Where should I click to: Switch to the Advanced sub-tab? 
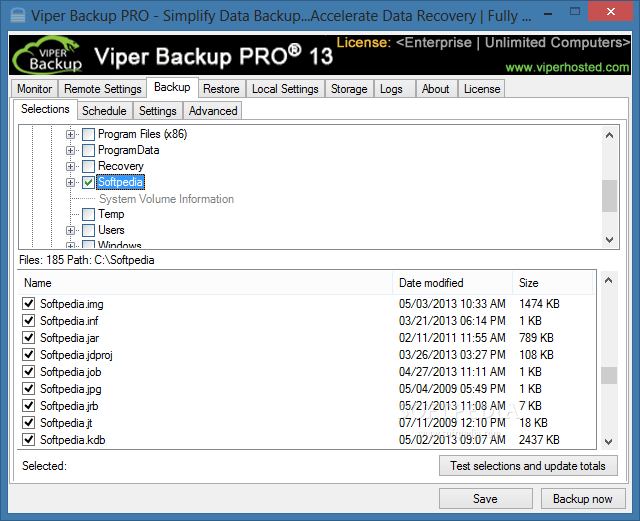213,111
